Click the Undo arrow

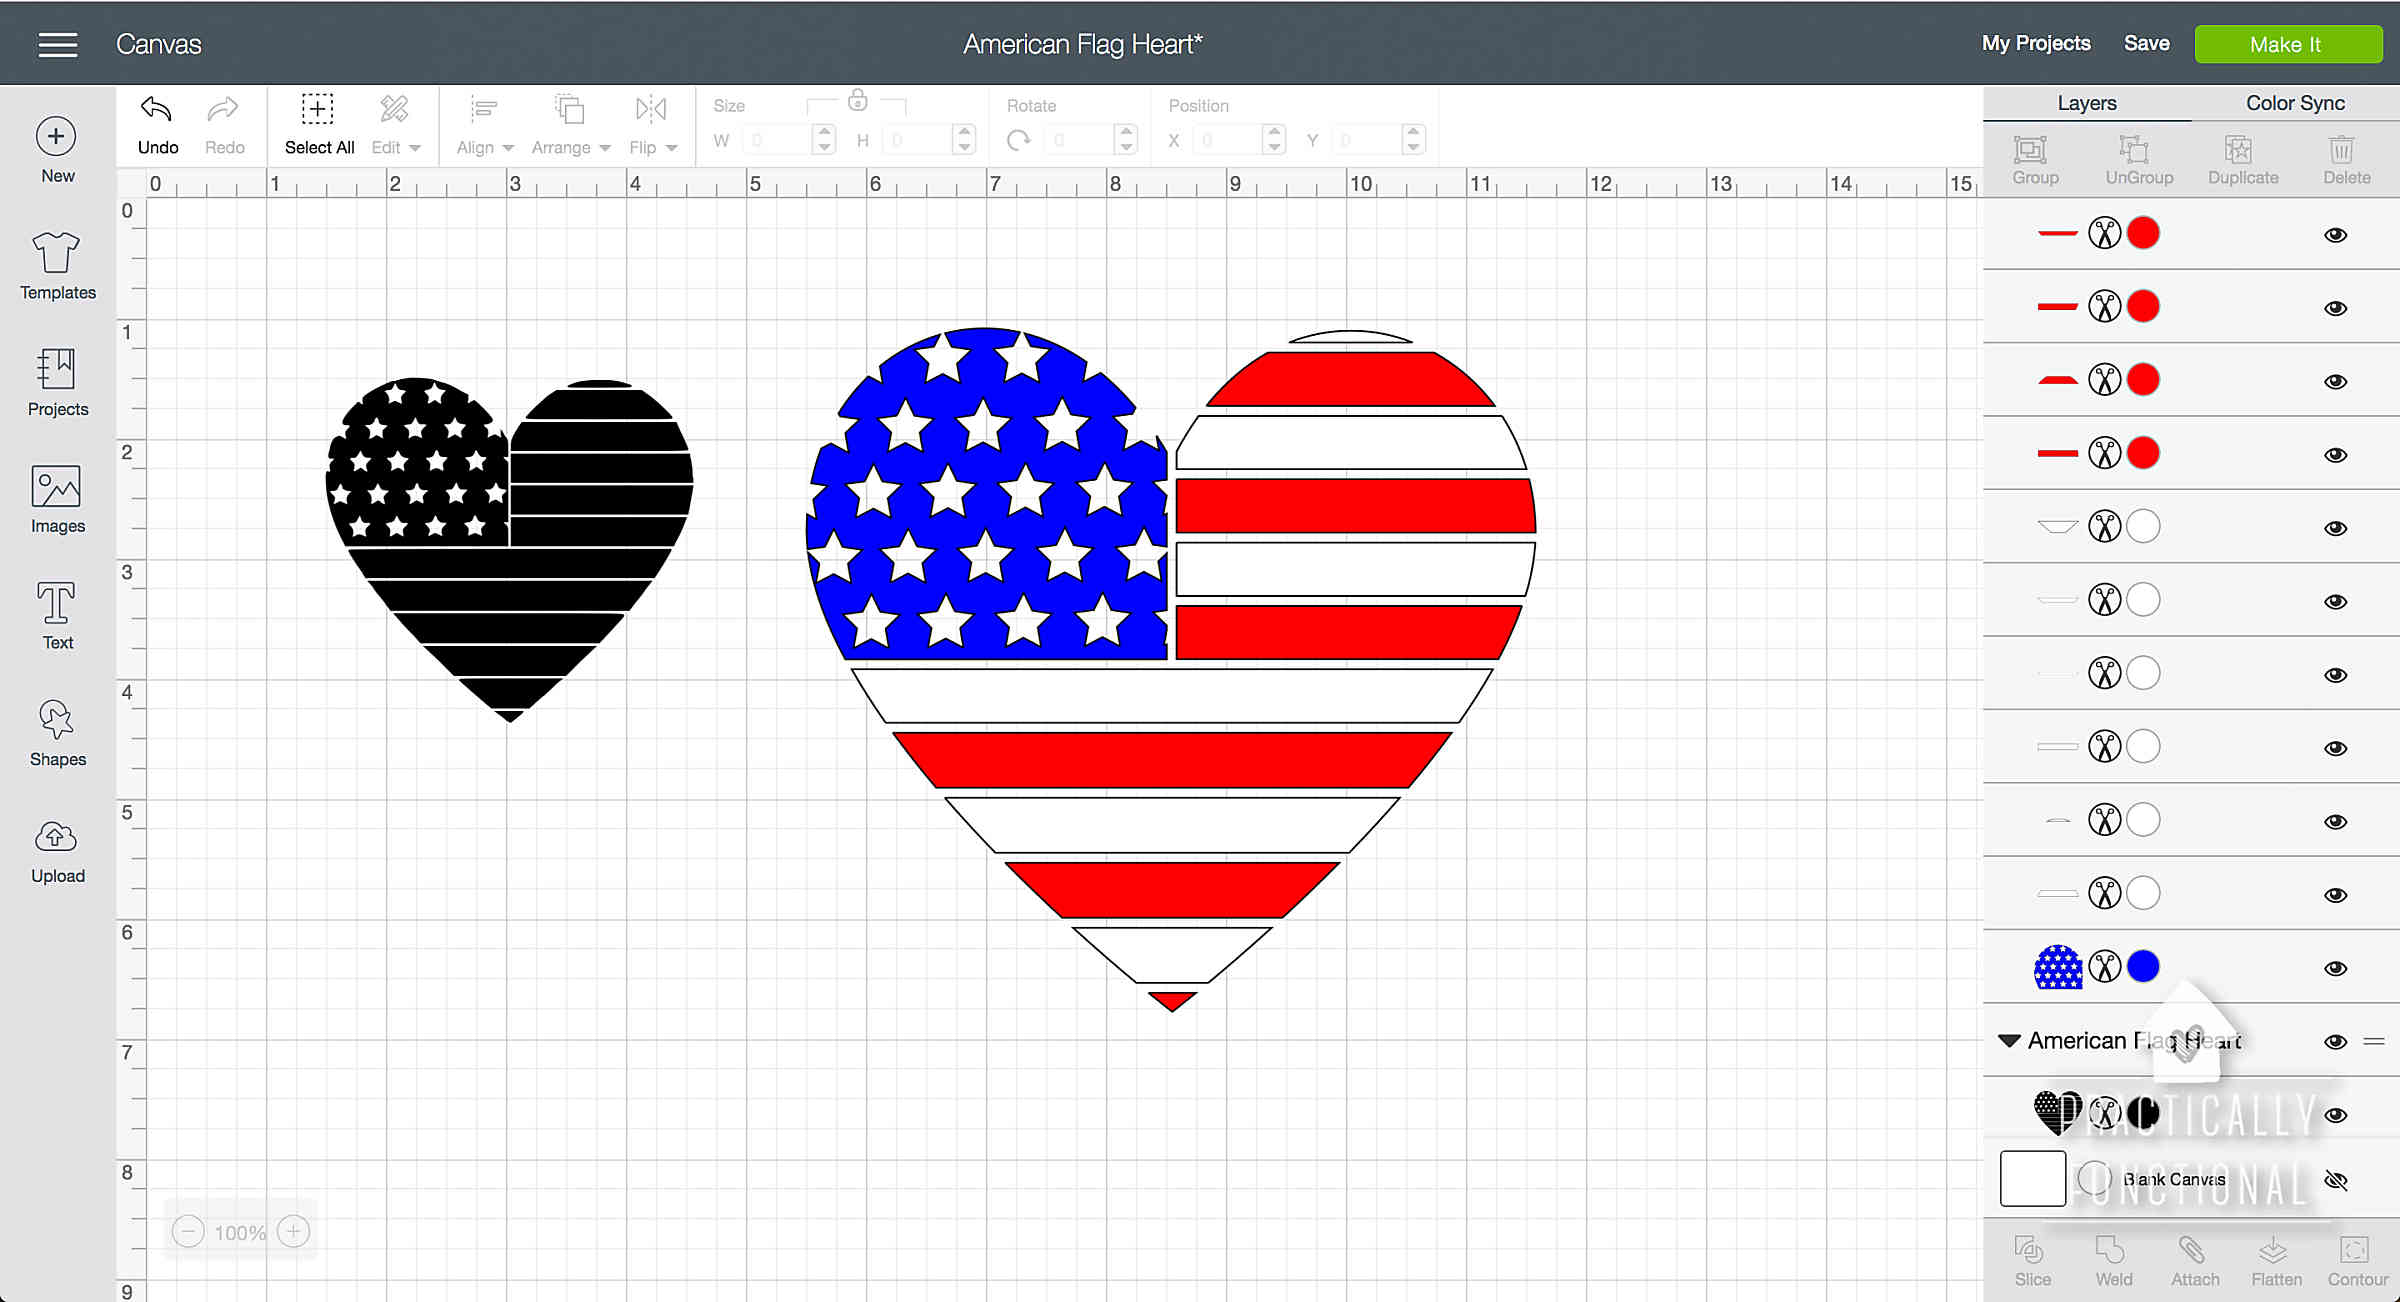(x=157, y=110)
